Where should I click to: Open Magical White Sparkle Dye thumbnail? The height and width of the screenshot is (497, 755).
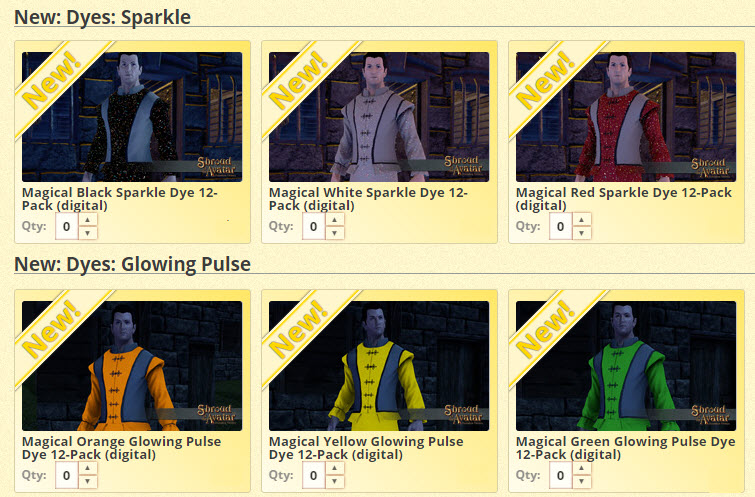pyautogui.click(x=379, y=117)
